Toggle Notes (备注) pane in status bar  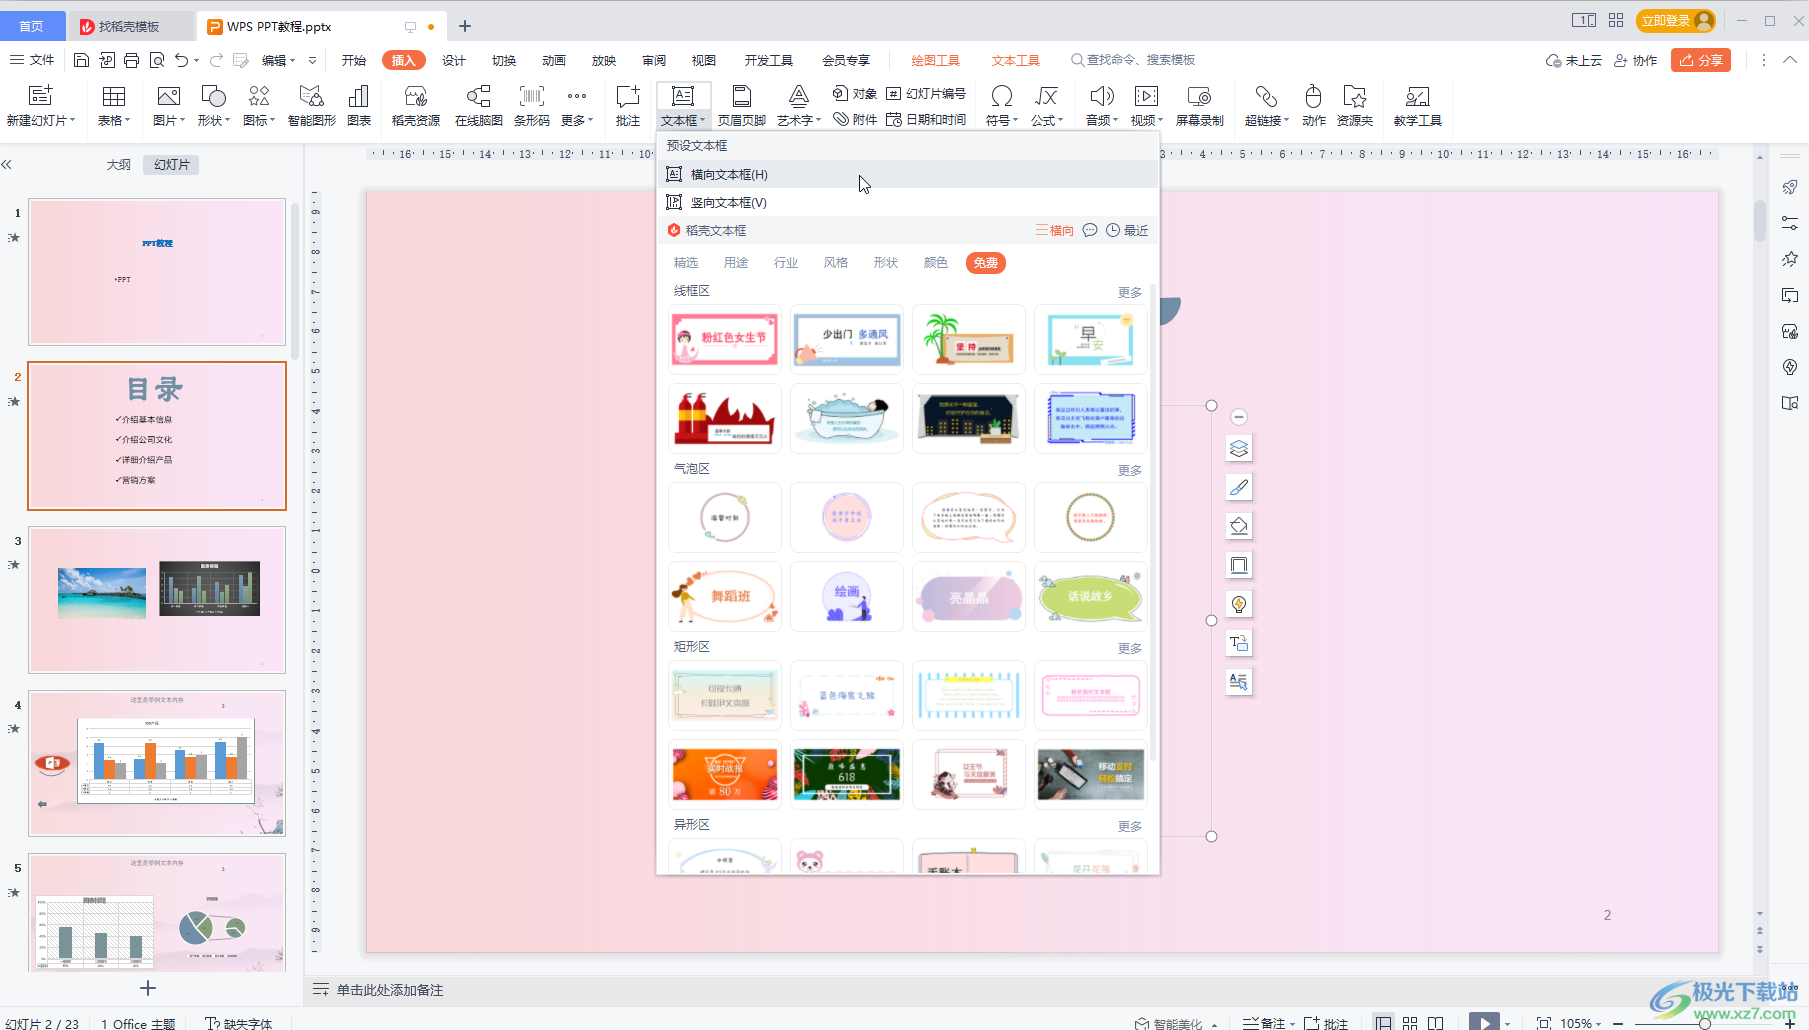tap(1267, 1022)
